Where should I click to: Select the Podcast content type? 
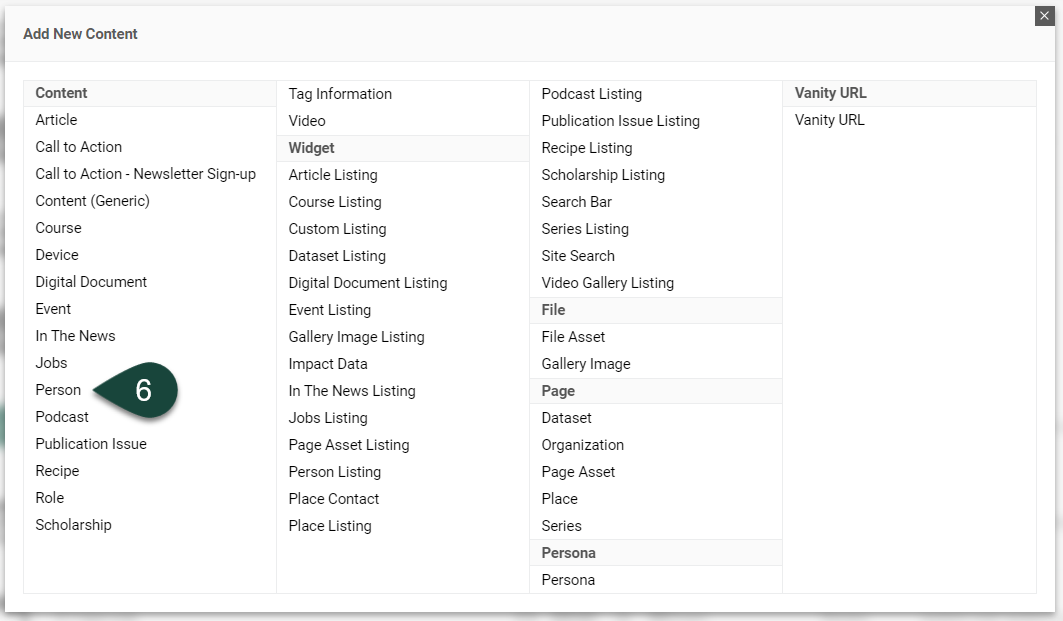click(x=62, y=417)
